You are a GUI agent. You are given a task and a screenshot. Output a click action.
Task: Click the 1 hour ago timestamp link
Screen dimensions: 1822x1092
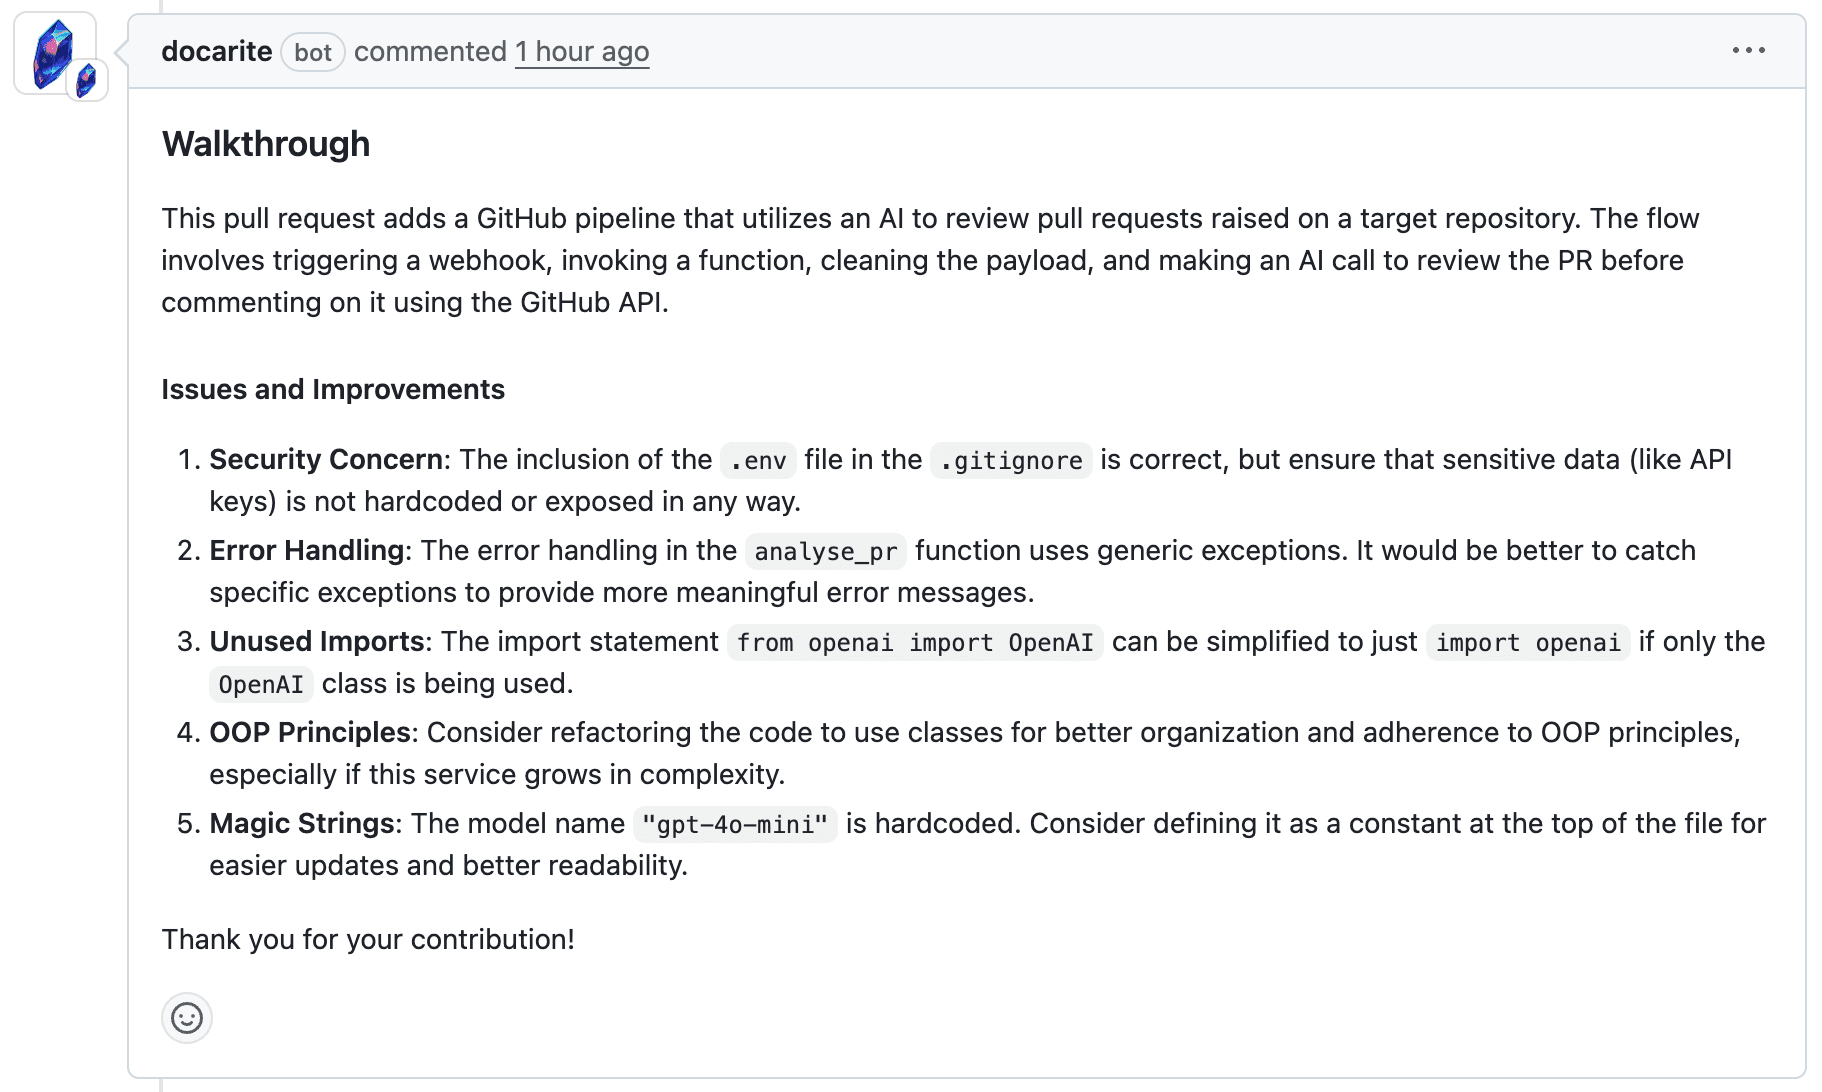pos(582,51)
